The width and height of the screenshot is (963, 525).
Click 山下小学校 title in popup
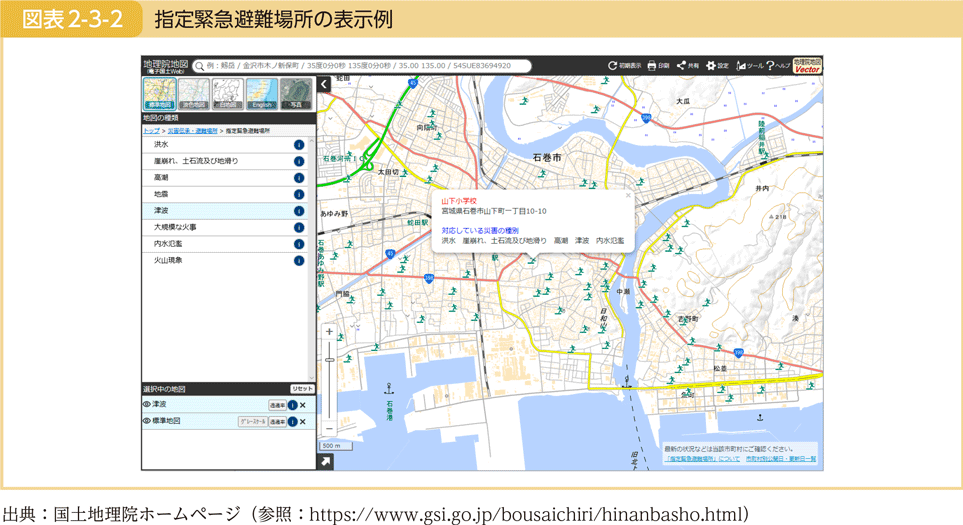[459, 201]
